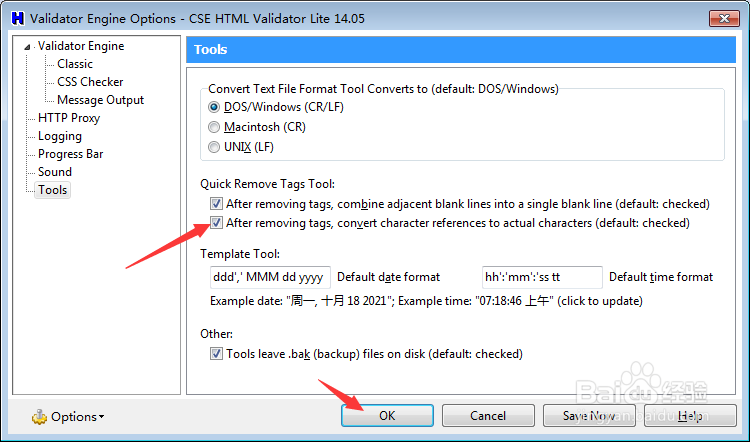The image size is (750, 442).
Task: Go to the Progress Bar settings
Action: [x=70, y=154]
